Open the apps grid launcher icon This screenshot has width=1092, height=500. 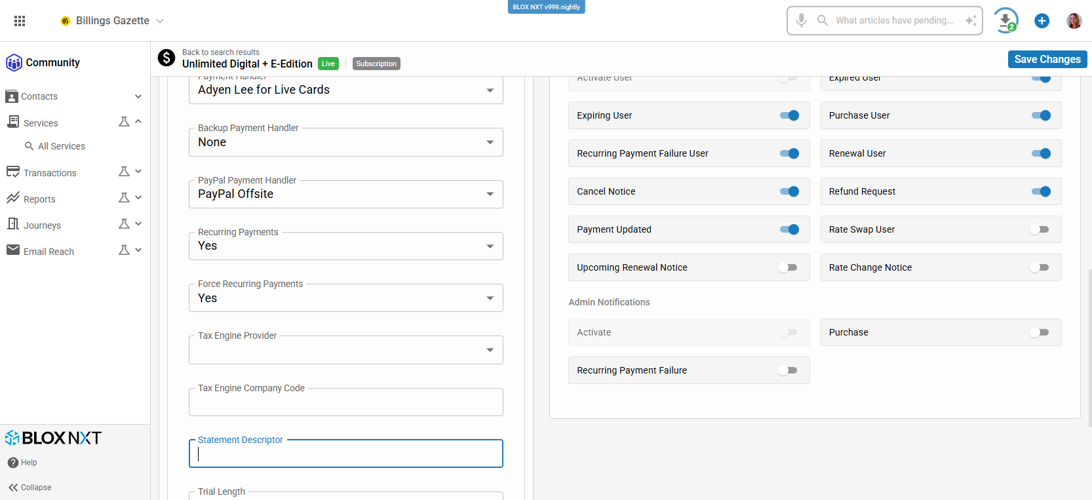pyautogui.click(x=19, y=20)
